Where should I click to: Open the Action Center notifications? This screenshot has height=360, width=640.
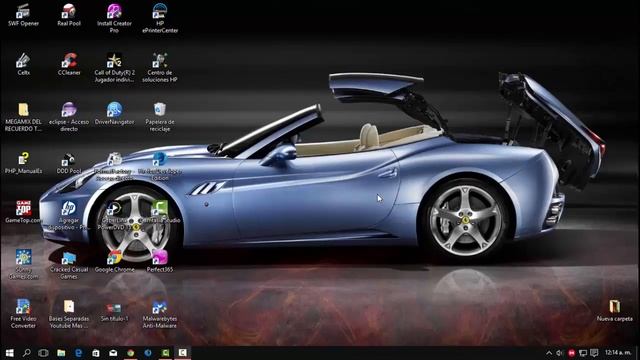click(594, 353)
